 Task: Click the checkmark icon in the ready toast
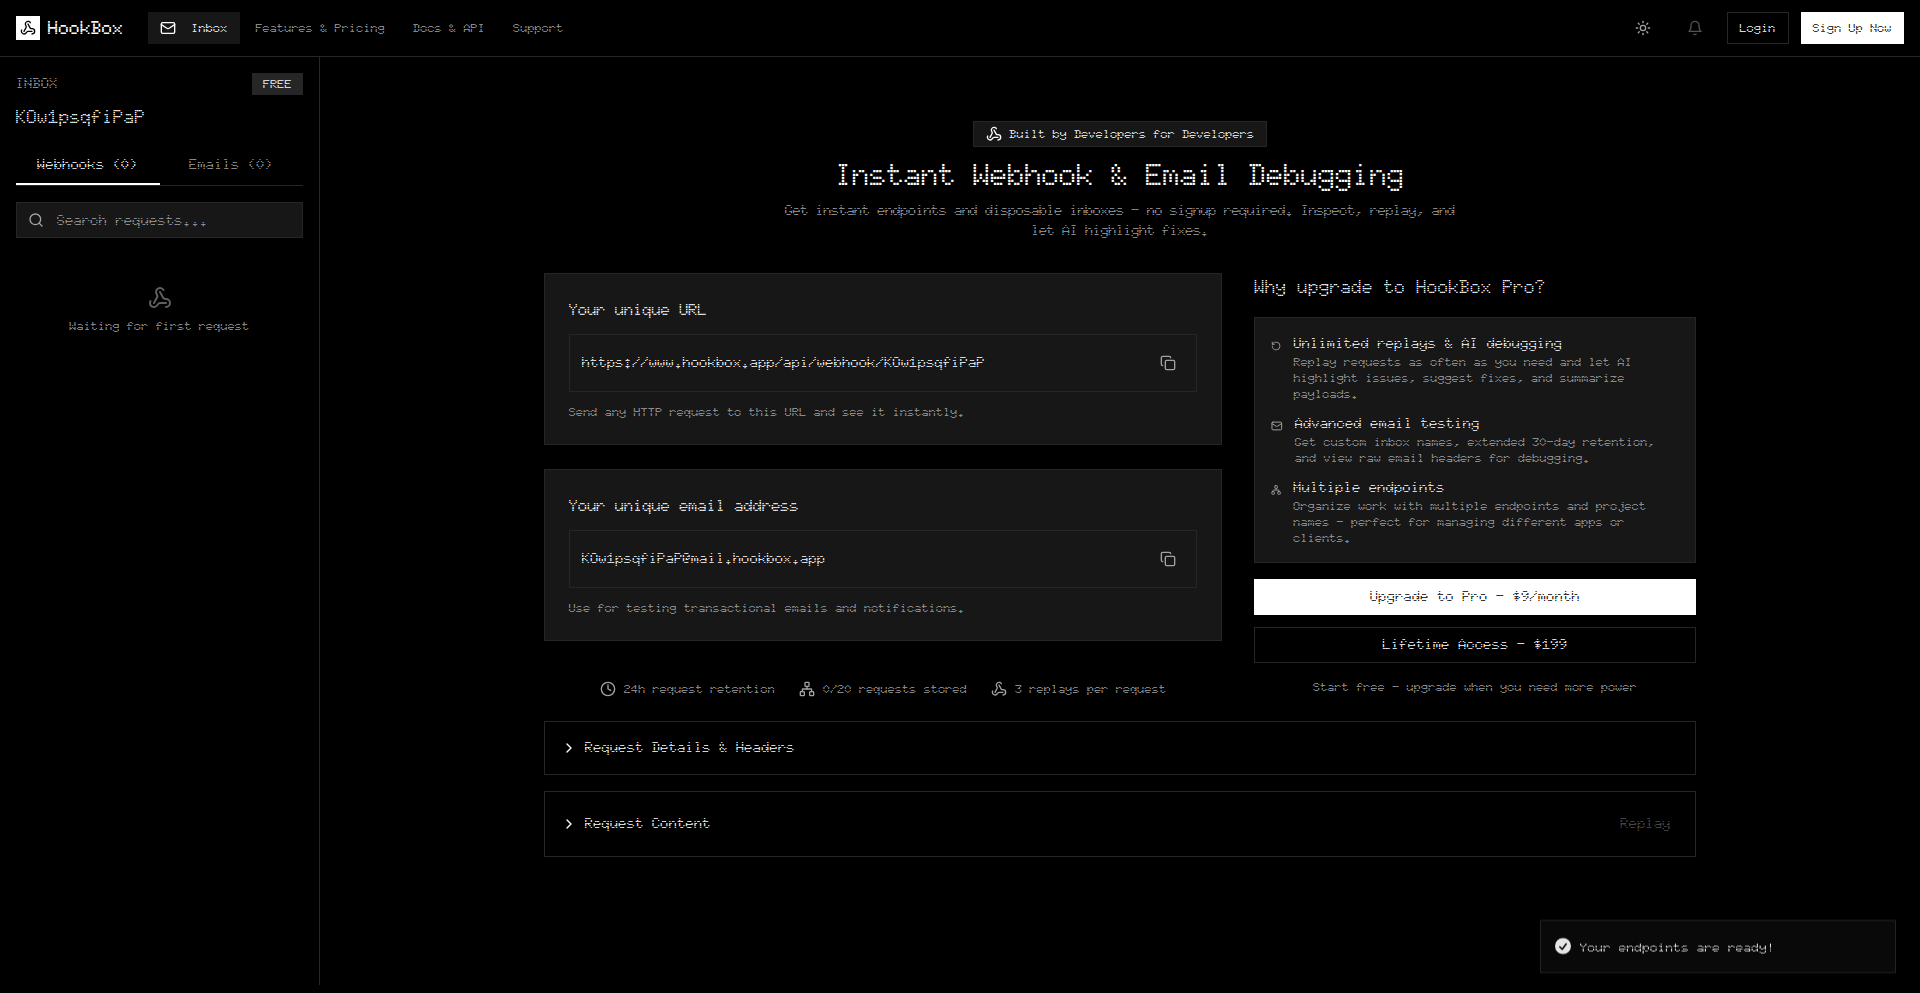(1563, 946)
